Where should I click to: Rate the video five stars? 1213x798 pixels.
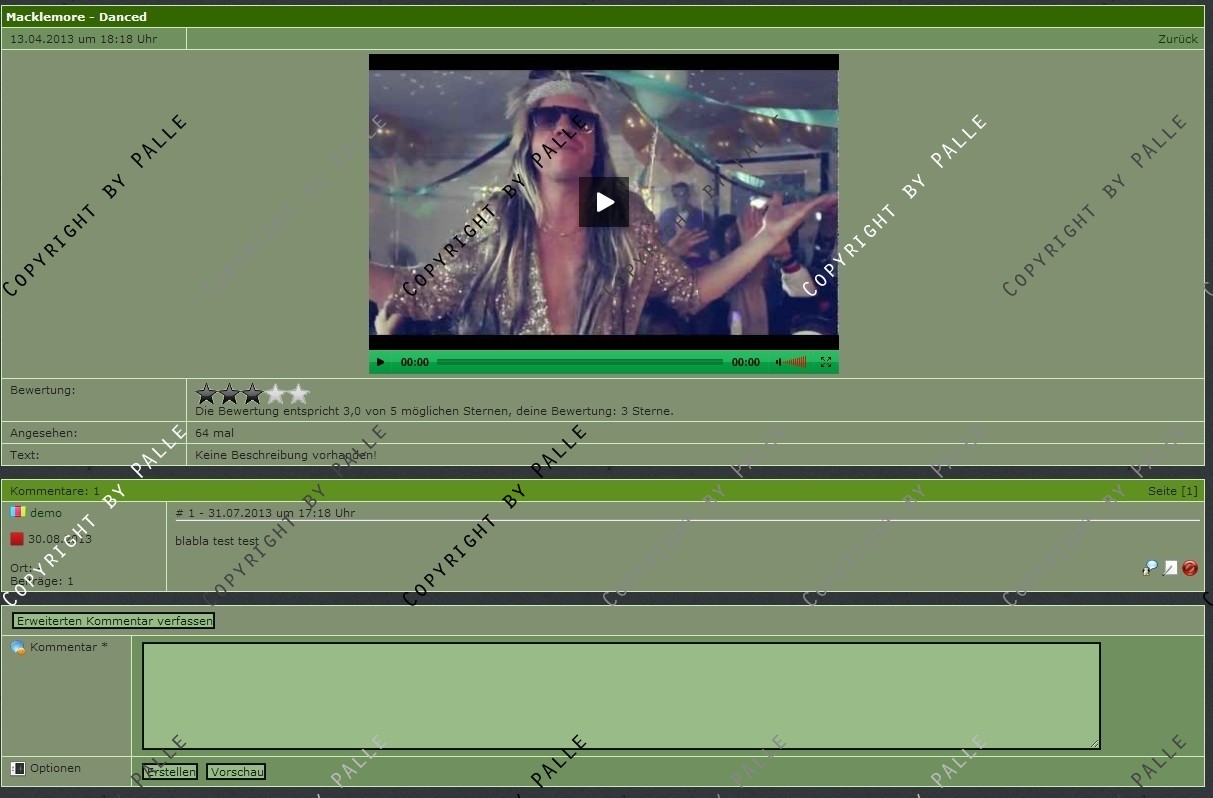[299, 394]
